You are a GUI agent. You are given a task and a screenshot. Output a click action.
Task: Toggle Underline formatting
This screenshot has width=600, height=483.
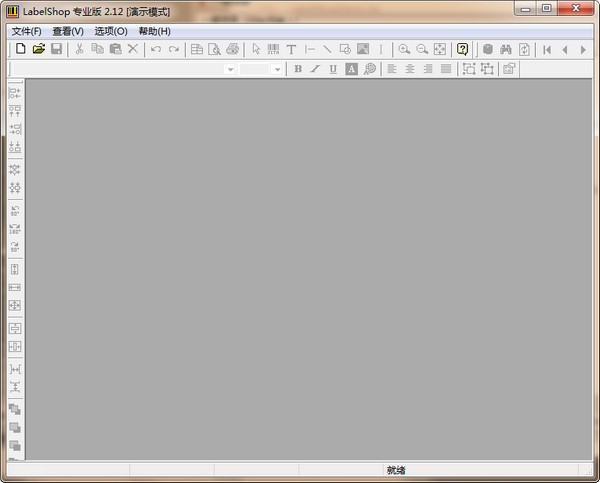tap(333, 69)
